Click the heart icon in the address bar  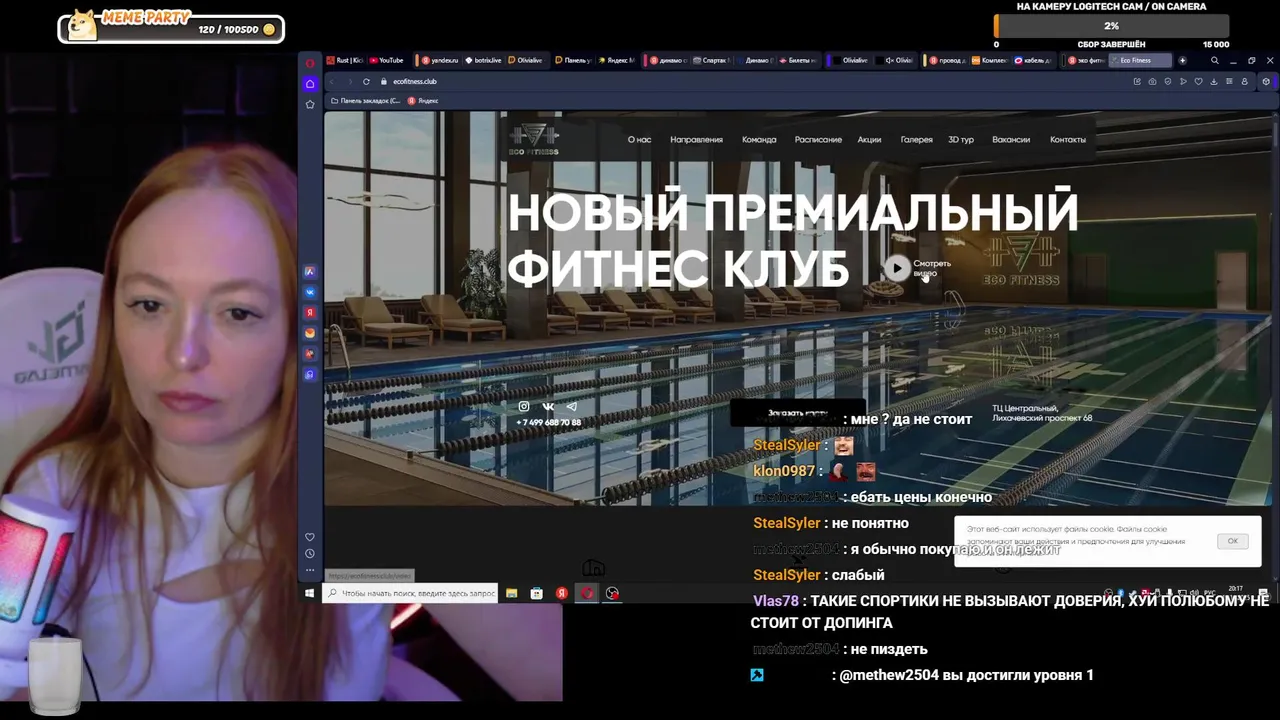coord(1198,81)
